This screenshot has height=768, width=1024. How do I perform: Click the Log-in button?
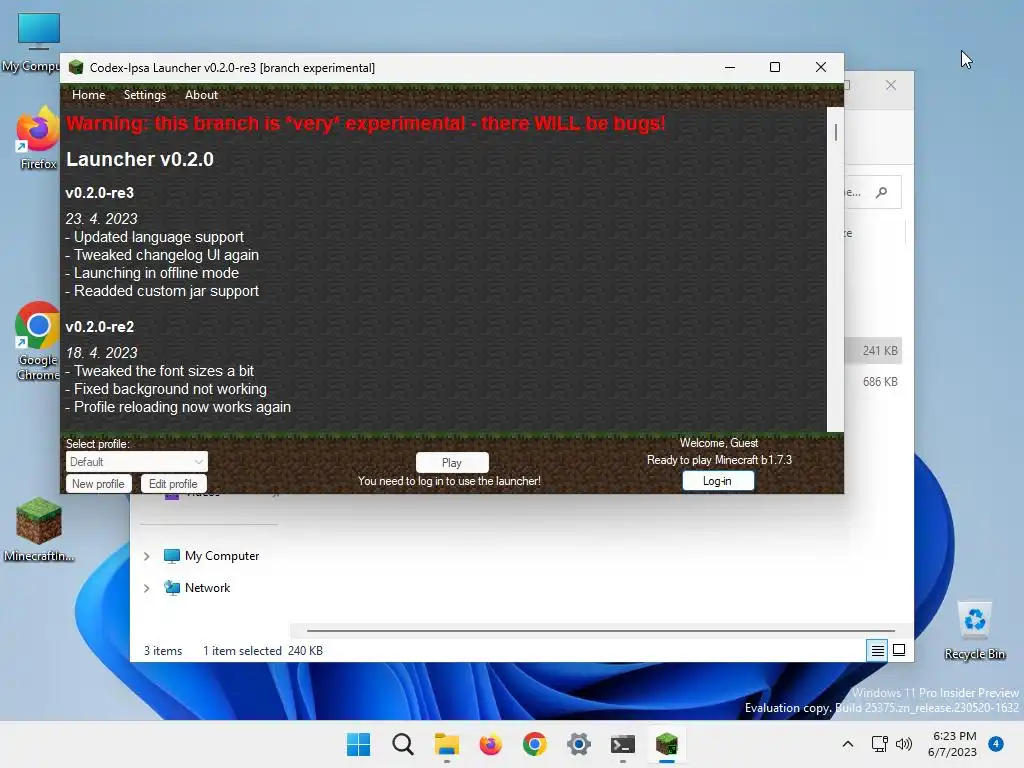click(718, 481)
